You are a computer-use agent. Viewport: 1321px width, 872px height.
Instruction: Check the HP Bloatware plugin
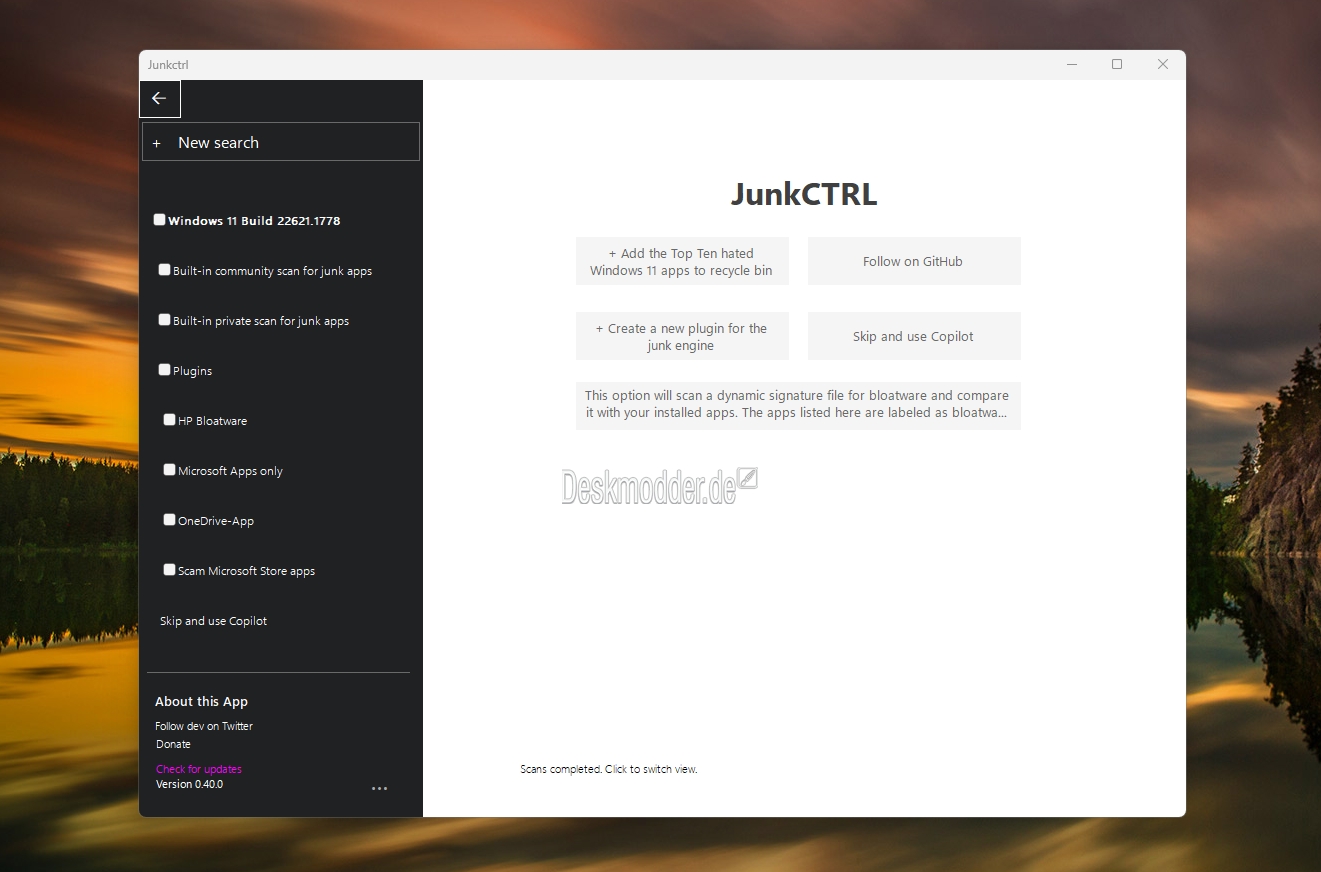coord(169,420)
